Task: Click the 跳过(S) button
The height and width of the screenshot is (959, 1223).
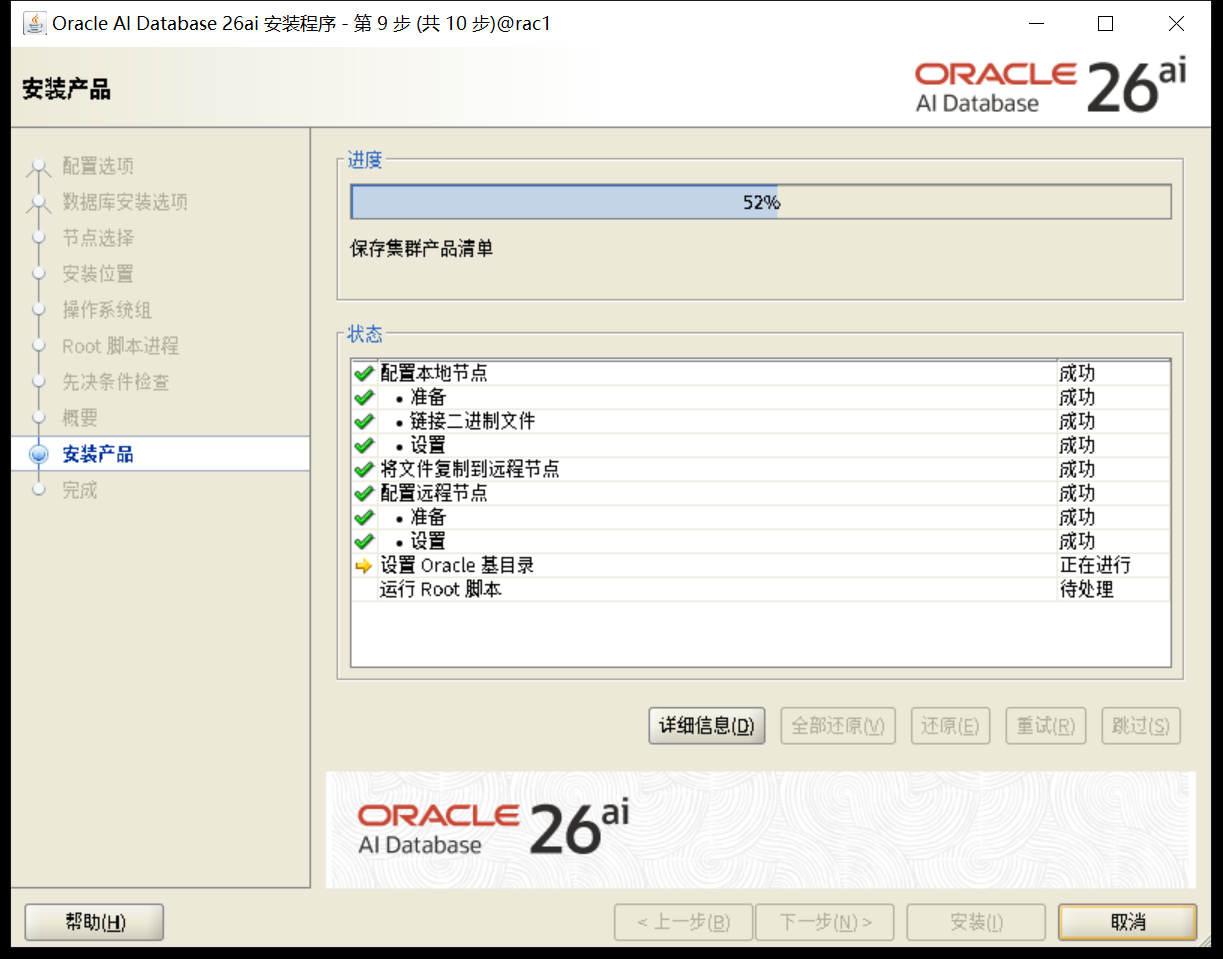Action: pos(1141,726)
